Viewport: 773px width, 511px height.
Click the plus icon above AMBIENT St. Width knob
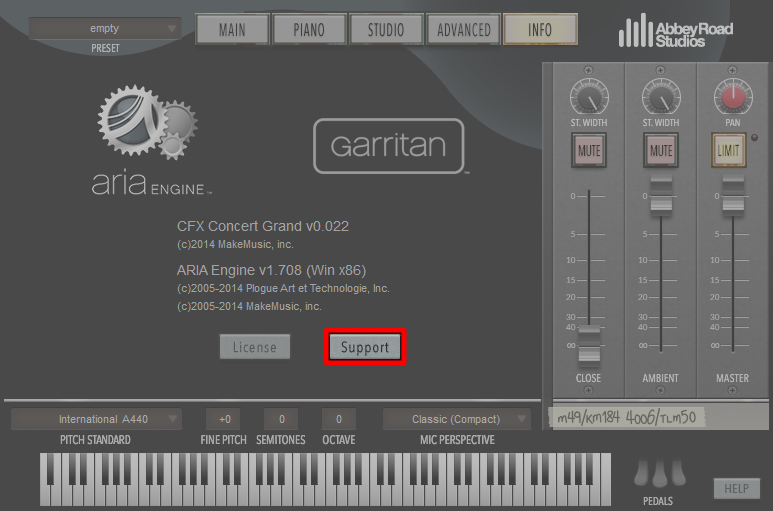661,70
